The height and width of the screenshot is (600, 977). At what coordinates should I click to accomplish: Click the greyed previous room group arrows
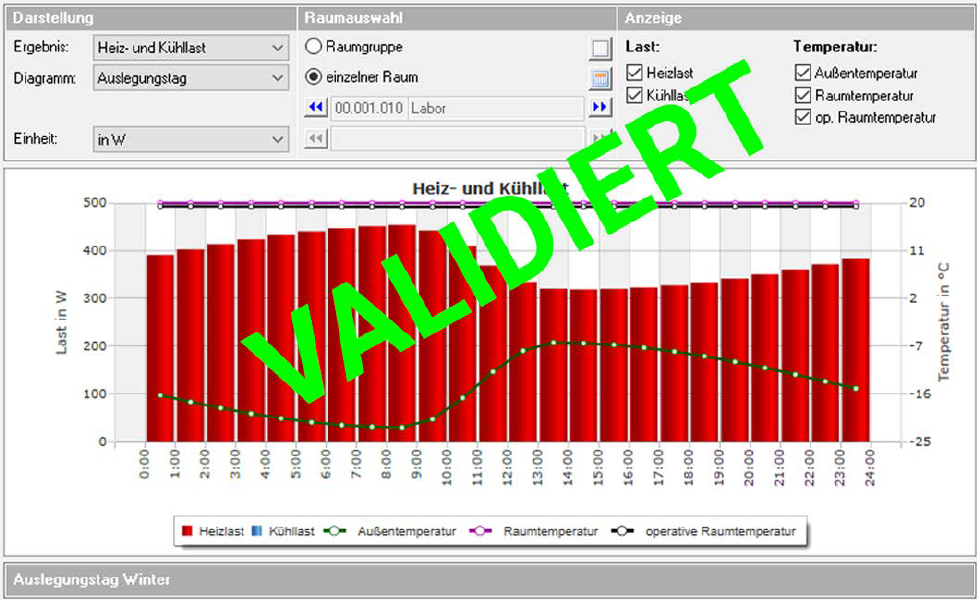click(x=316, y=138)
